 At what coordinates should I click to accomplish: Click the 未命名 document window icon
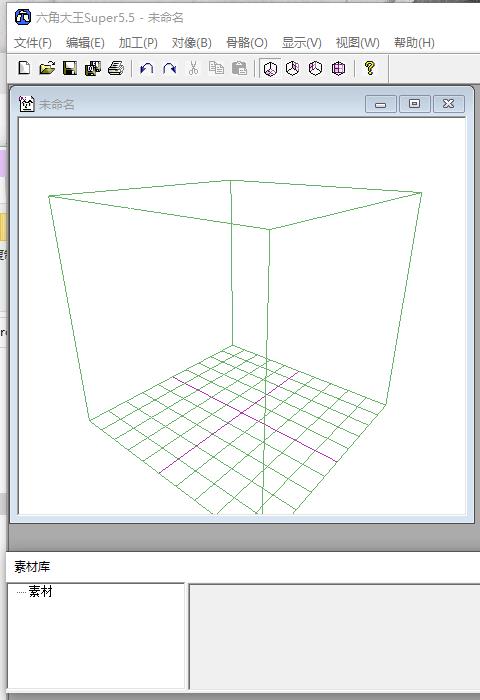(x=27, y=104)
